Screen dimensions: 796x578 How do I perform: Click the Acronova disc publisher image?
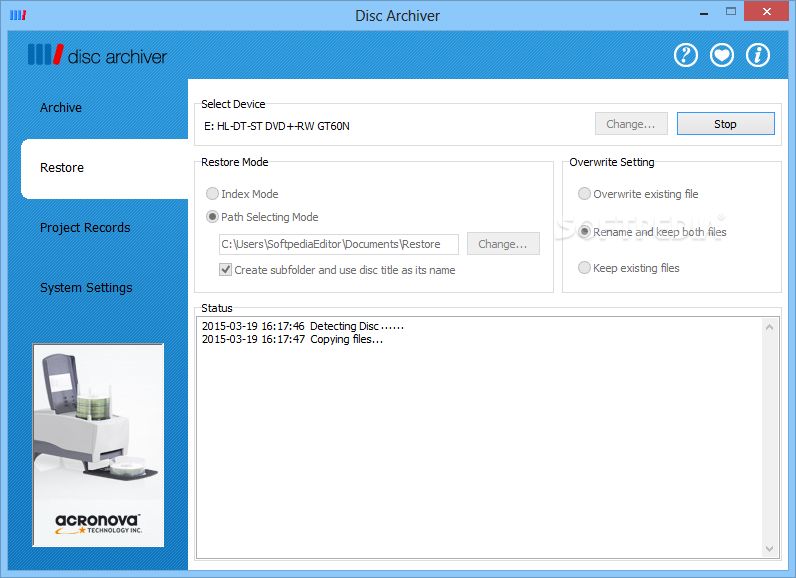click(98, 445)
